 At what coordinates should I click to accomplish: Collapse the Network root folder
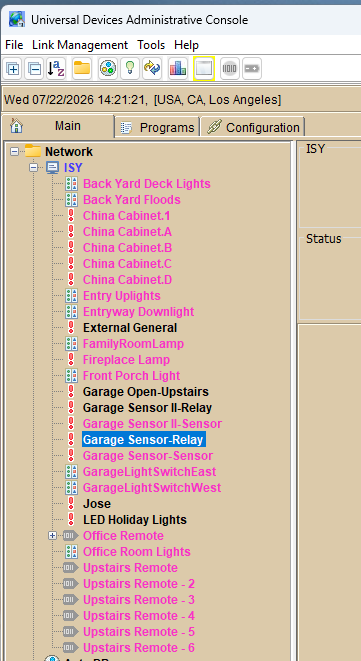(x=15, y=151)
